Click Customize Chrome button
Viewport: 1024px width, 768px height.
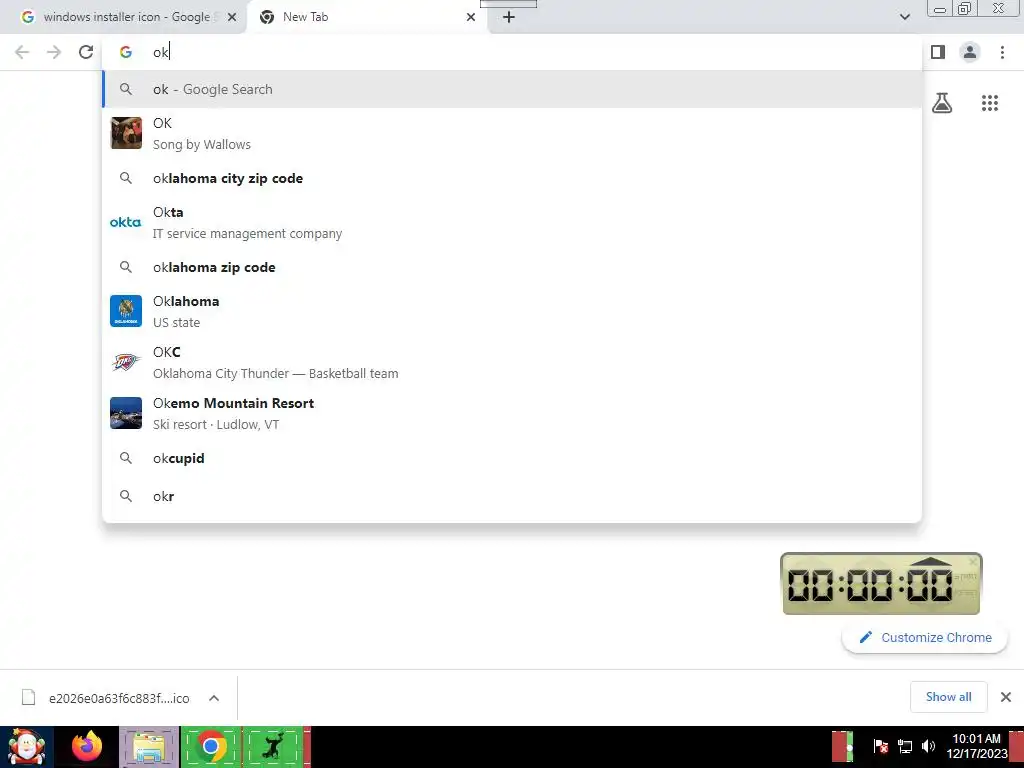click(925, 637)
